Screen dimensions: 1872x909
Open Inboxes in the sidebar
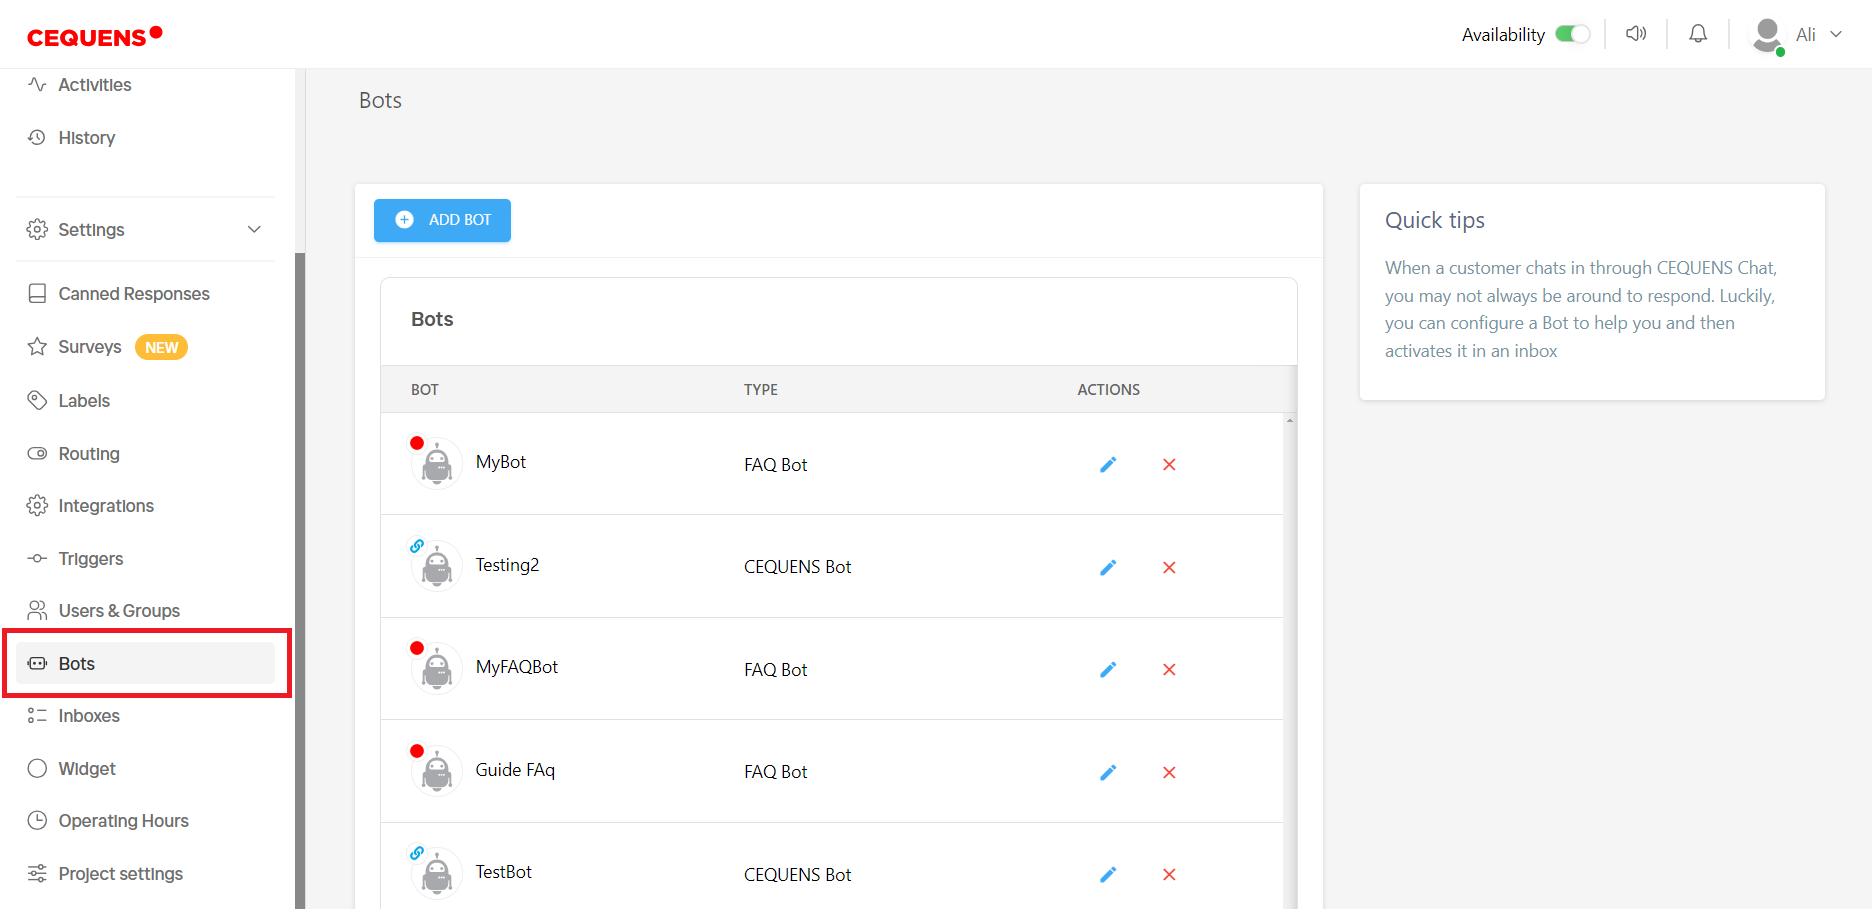tap(89, 716)
